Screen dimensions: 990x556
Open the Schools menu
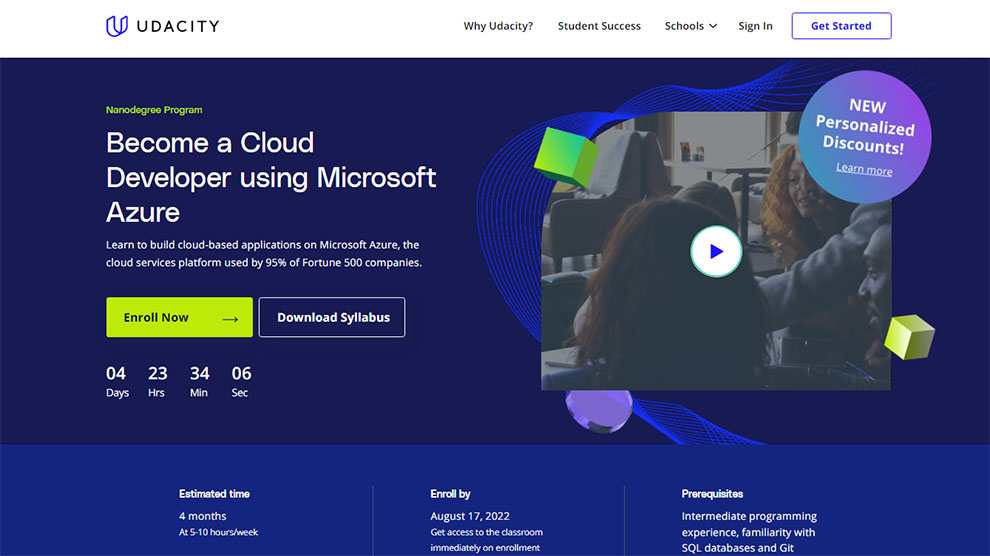coord(685,26)
